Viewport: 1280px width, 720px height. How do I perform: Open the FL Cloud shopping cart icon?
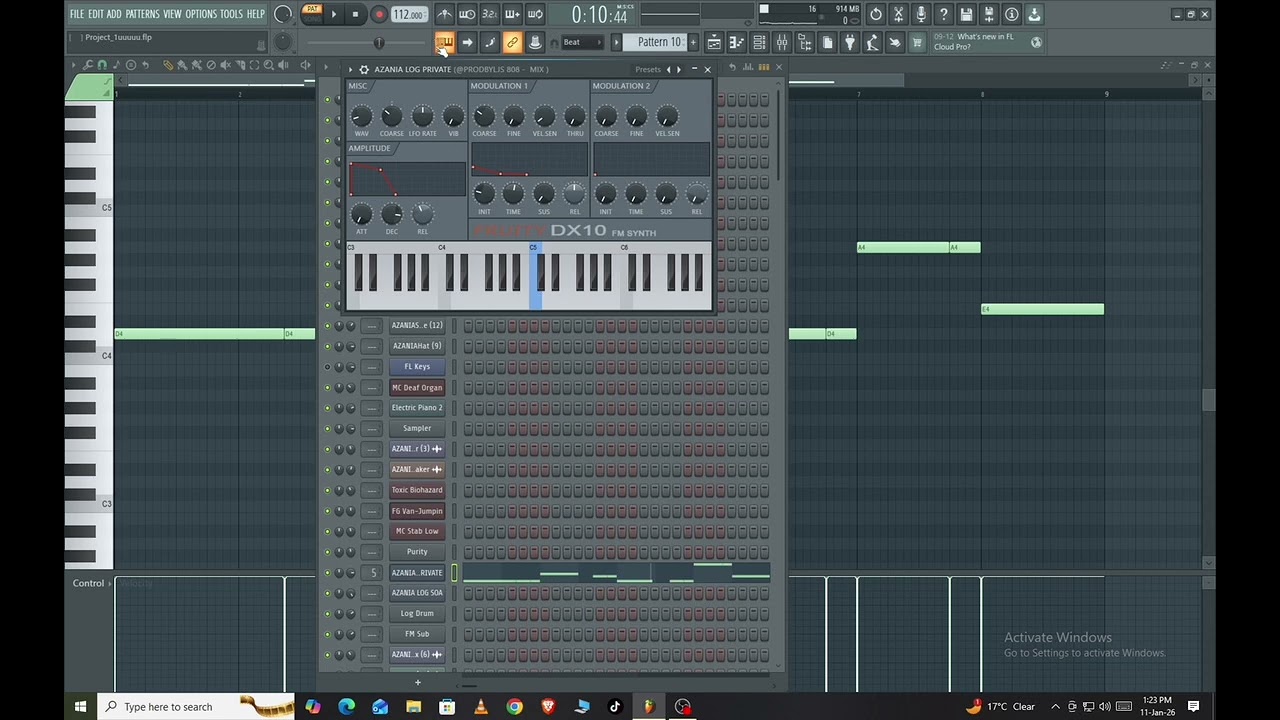pos(917,42)
